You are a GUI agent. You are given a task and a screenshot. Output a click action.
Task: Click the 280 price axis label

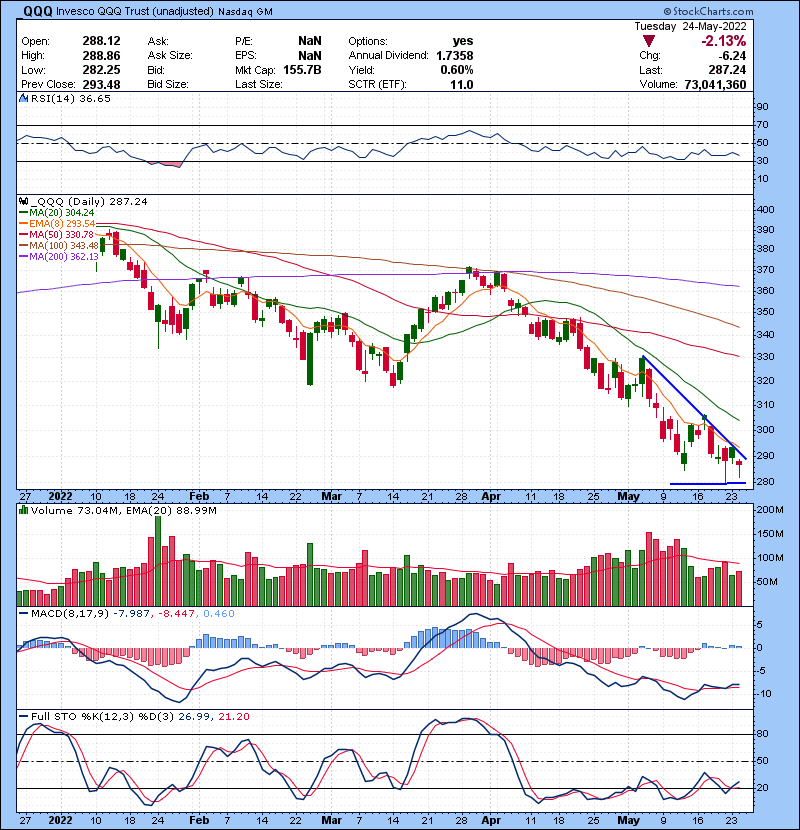(x=766, y=481)
